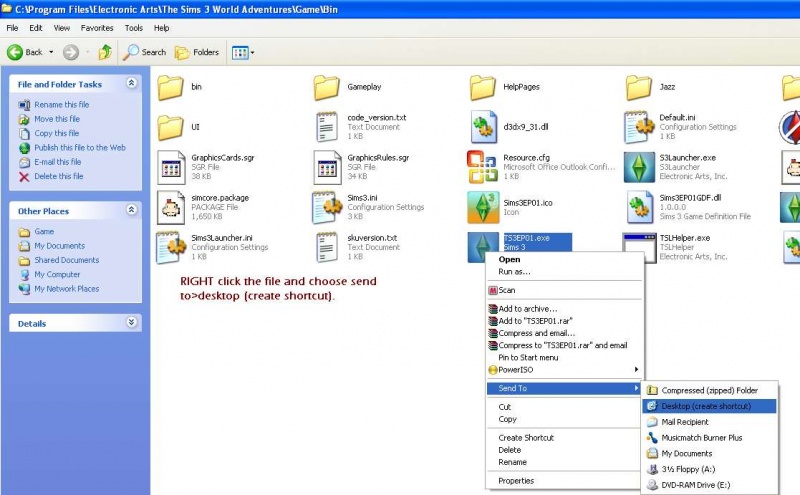Click Publish this file to the Web
The width and height of the screenshot is (800, 495).
point(80,147)
